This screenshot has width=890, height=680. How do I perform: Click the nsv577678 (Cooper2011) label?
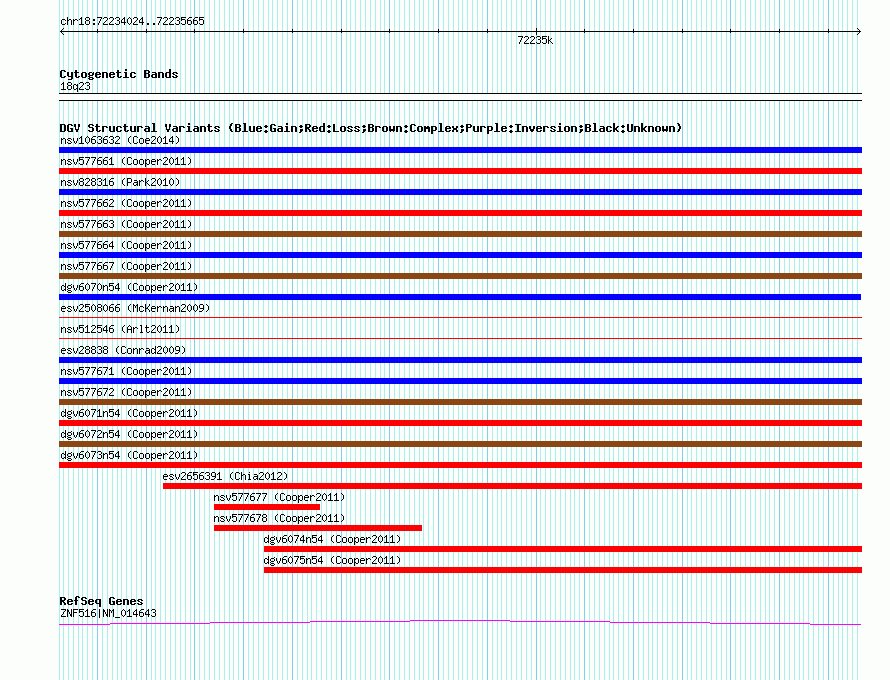(279, 518)
